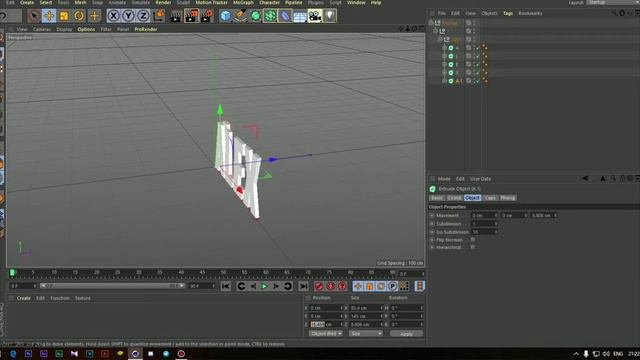The width and height of the screenshot is (640, 360).
Task: Click the timeline preview range slider
Action: [x=112, y=286]
